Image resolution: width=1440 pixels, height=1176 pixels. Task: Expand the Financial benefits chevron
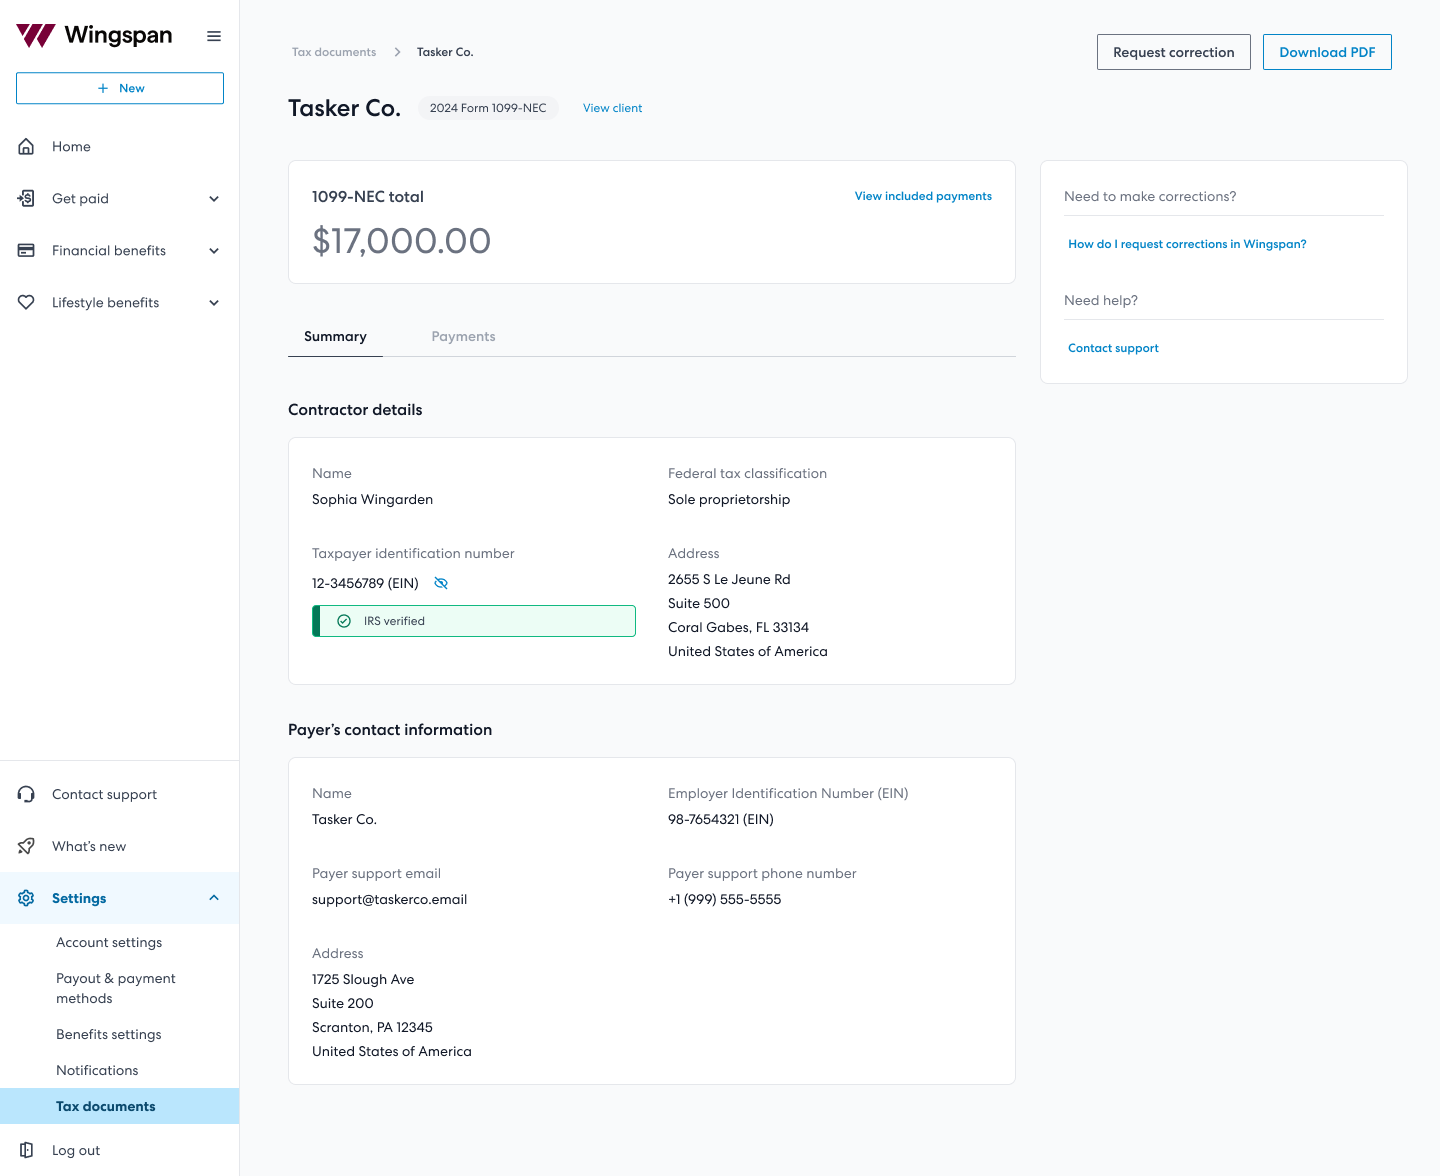[214, 250]
